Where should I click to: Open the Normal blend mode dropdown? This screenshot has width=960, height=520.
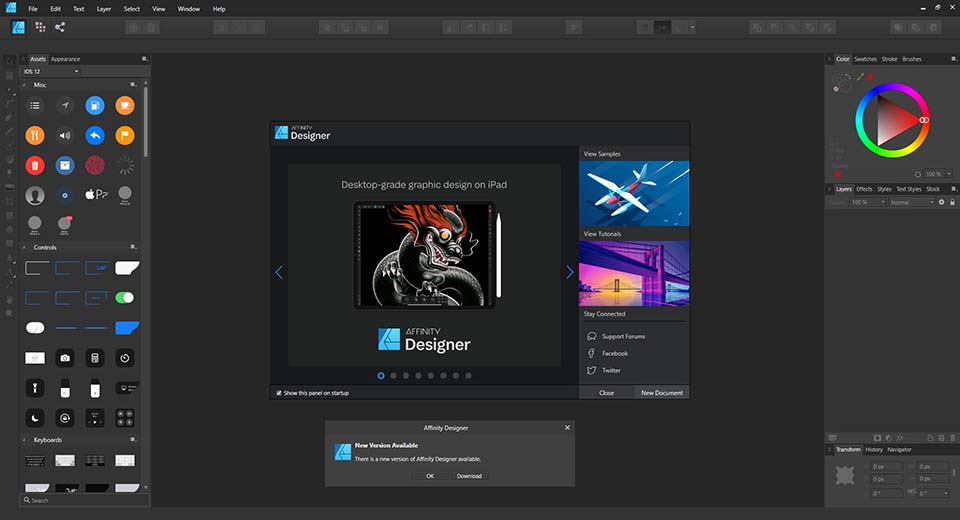(x=912, y=202)
